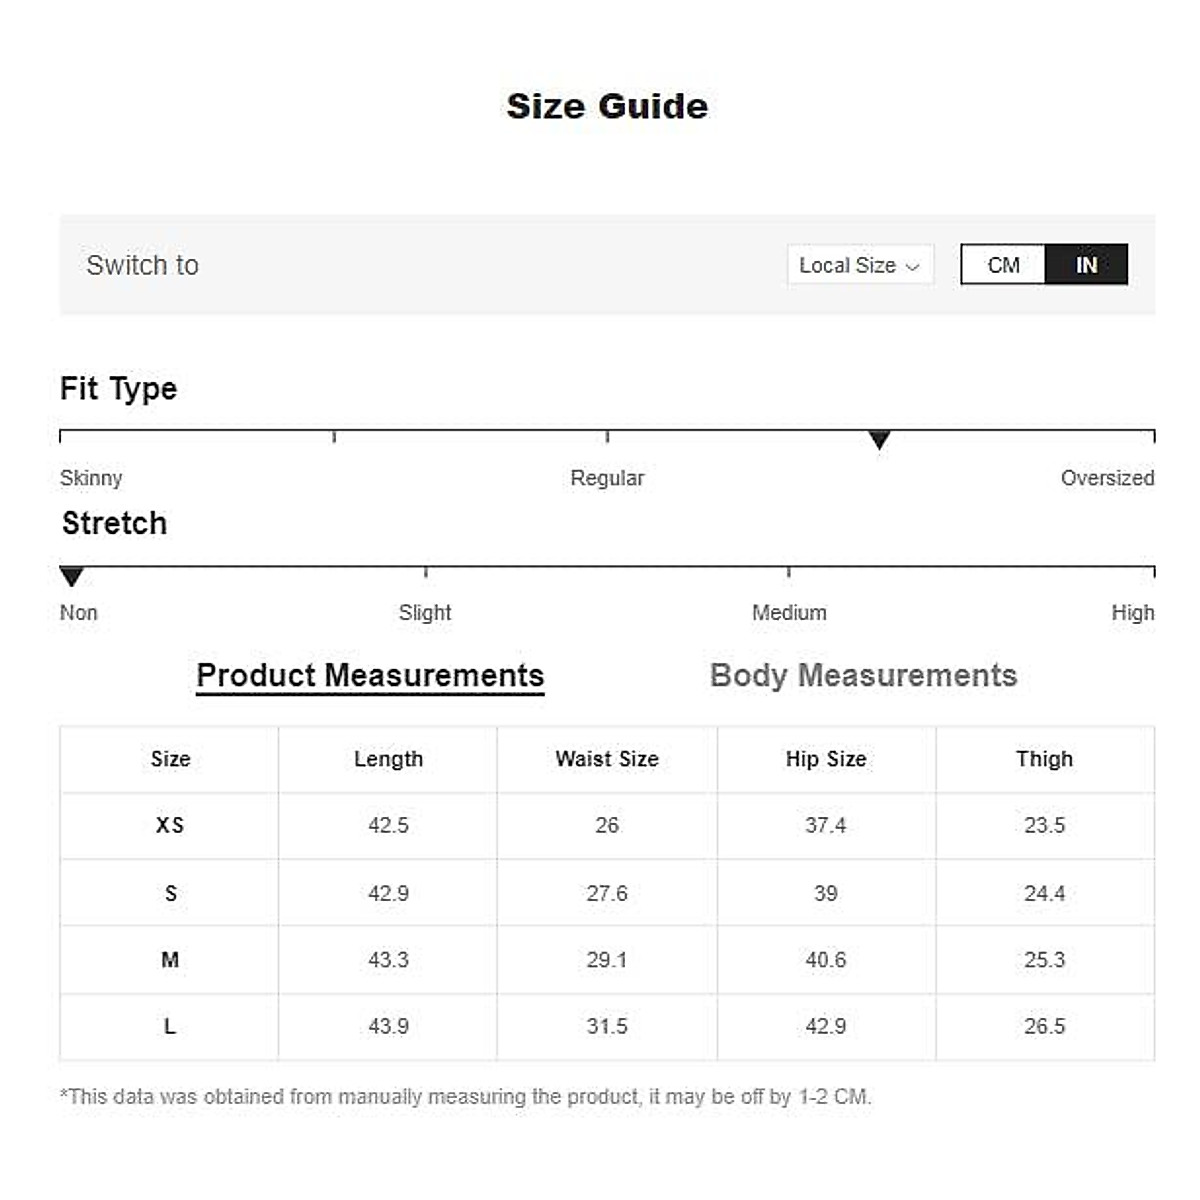Click the Regular fit label
This screenshot has width=1200, height=1200.
(x=607, y=478)
